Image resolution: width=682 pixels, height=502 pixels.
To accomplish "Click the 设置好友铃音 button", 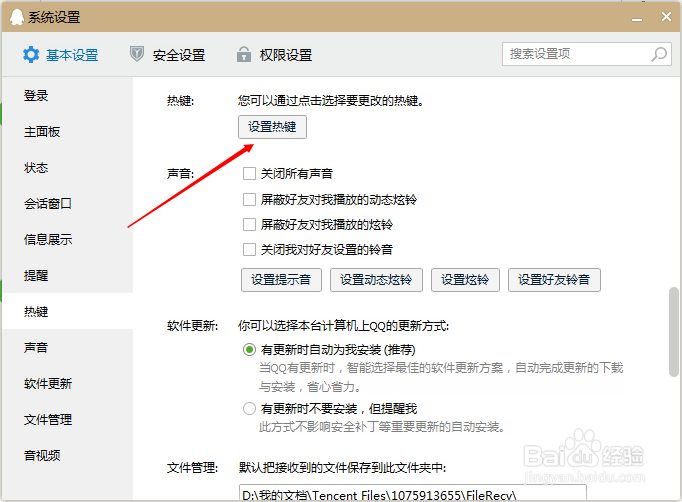I will point(554,280).
